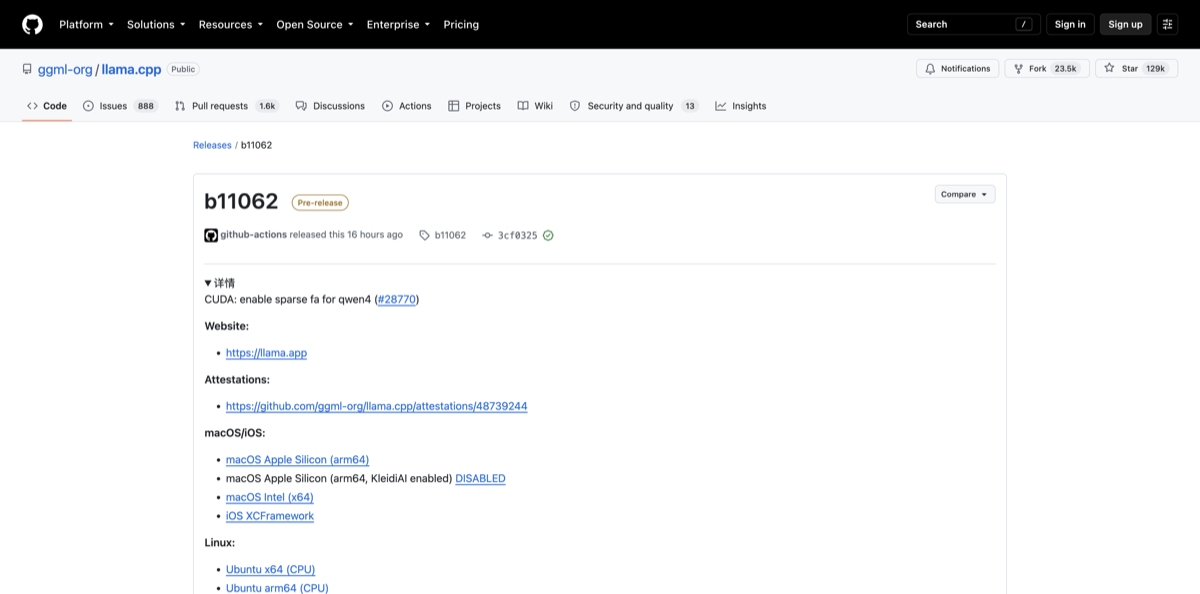The width and height of the screenshot is (1200, 594).
Task: Visit the https://llama.app website link
Action: [x=266, y=353]
